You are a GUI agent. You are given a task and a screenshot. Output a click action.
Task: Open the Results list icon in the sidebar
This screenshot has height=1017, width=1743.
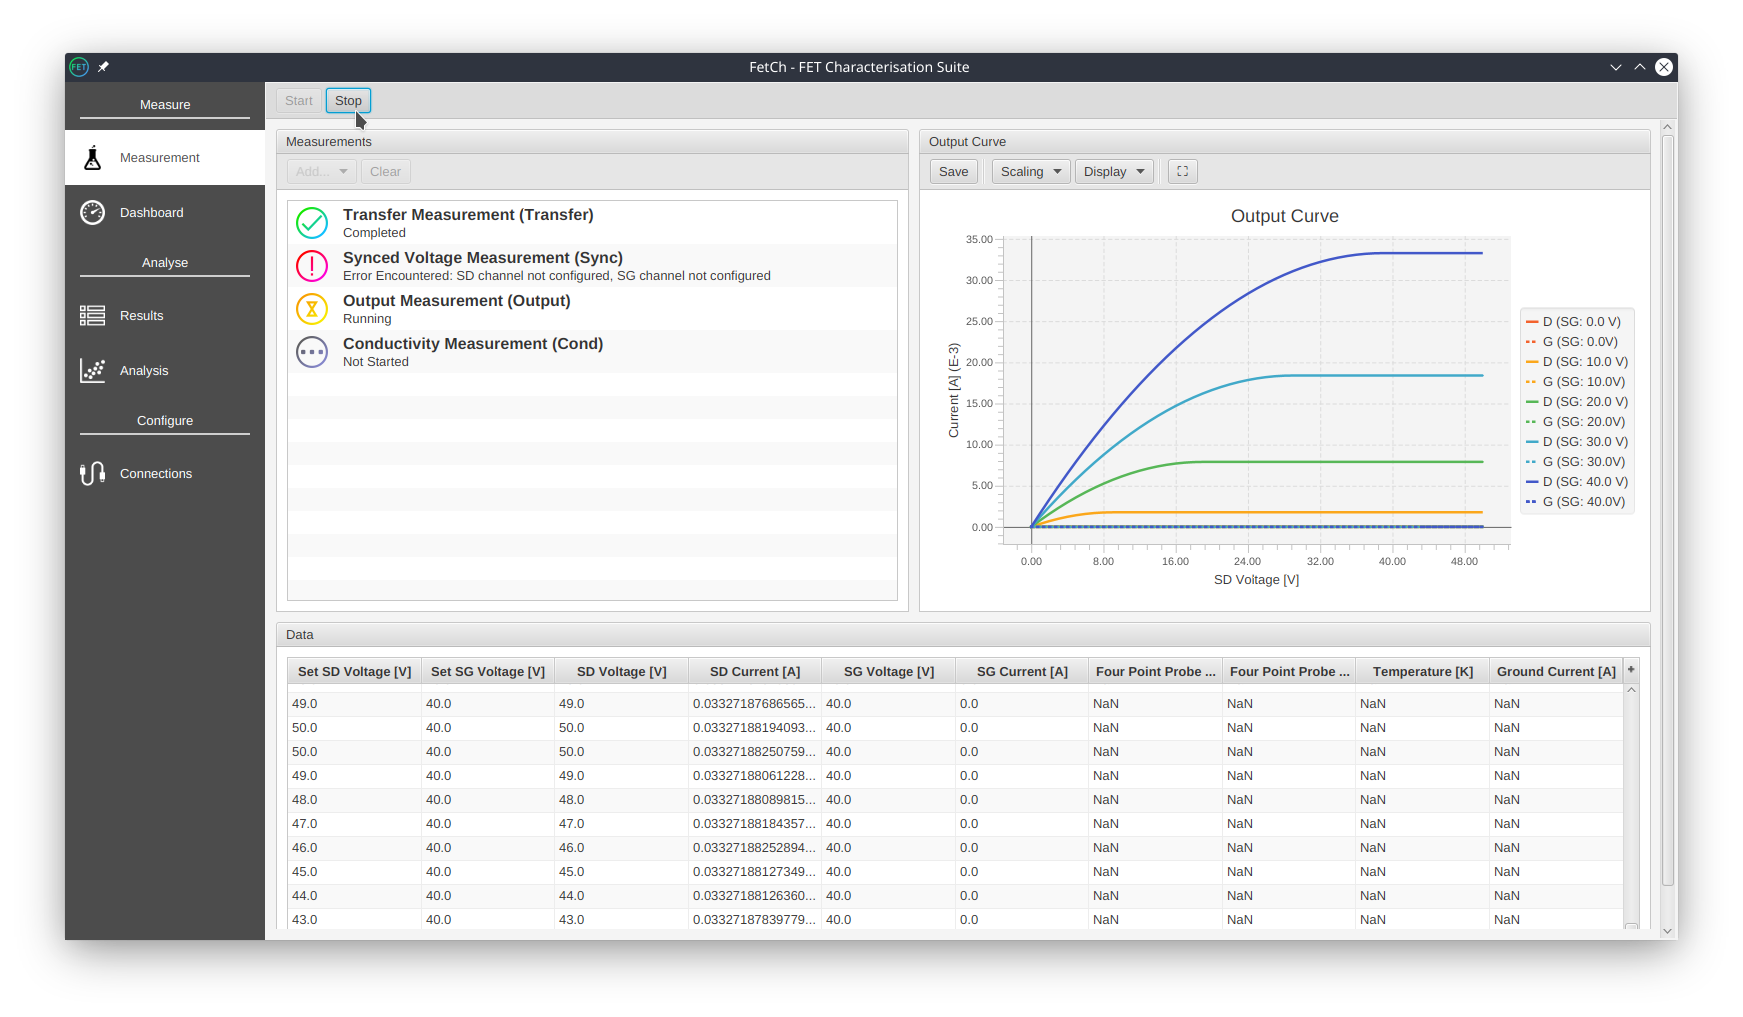[x=93, y=316]
